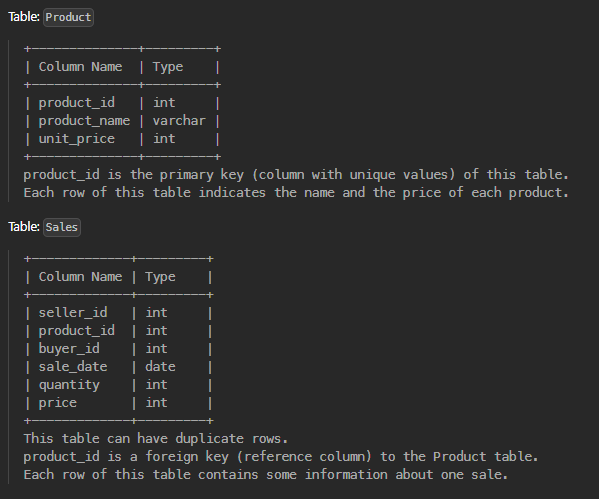Click the 'Each row of this table indicates' sentence

[296, 193]
